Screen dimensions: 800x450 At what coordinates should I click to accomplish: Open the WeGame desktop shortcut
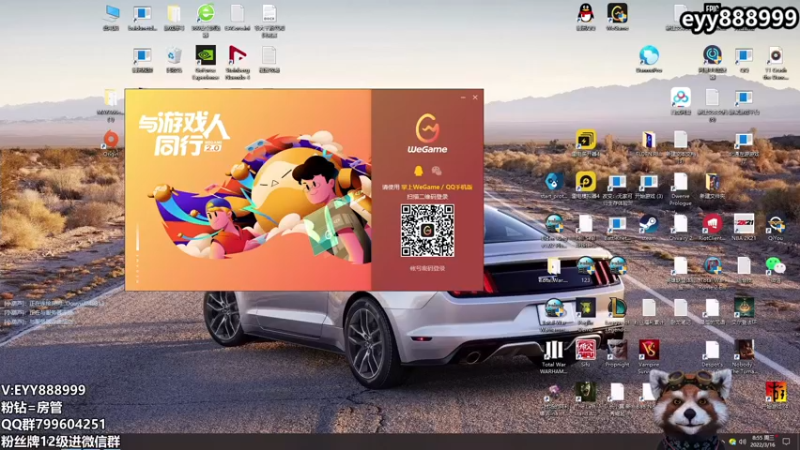(617, 16)
